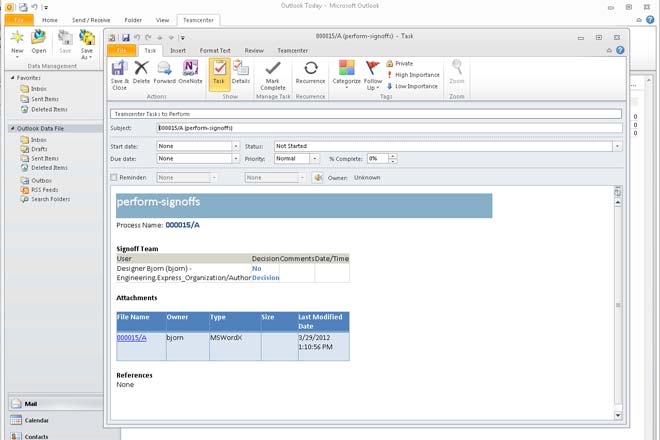Switch to Contacts navigation pane
The height and width of the screenshot is (440, 660).
tap(56, 436)
